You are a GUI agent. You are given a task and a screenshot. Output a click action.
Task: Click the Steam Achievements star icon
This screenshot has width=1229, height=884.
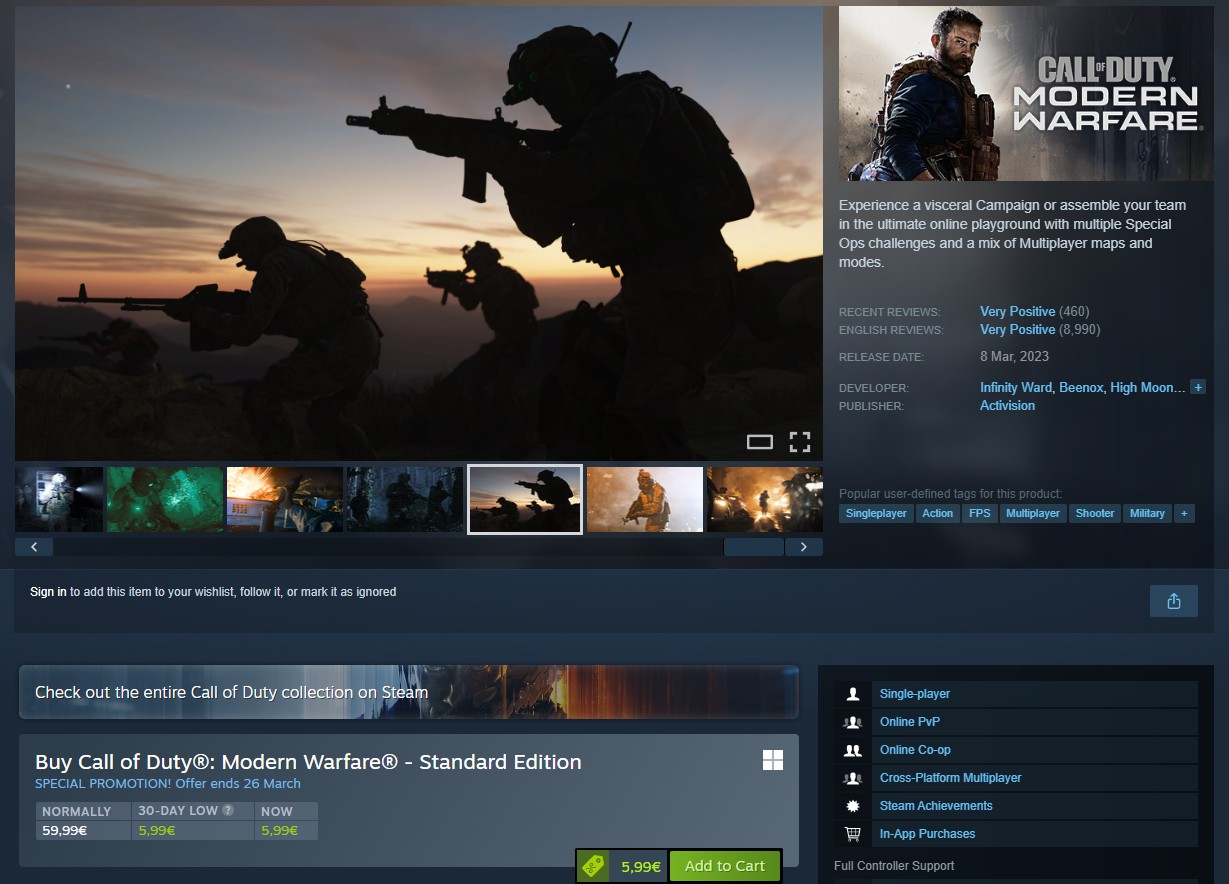853,806
